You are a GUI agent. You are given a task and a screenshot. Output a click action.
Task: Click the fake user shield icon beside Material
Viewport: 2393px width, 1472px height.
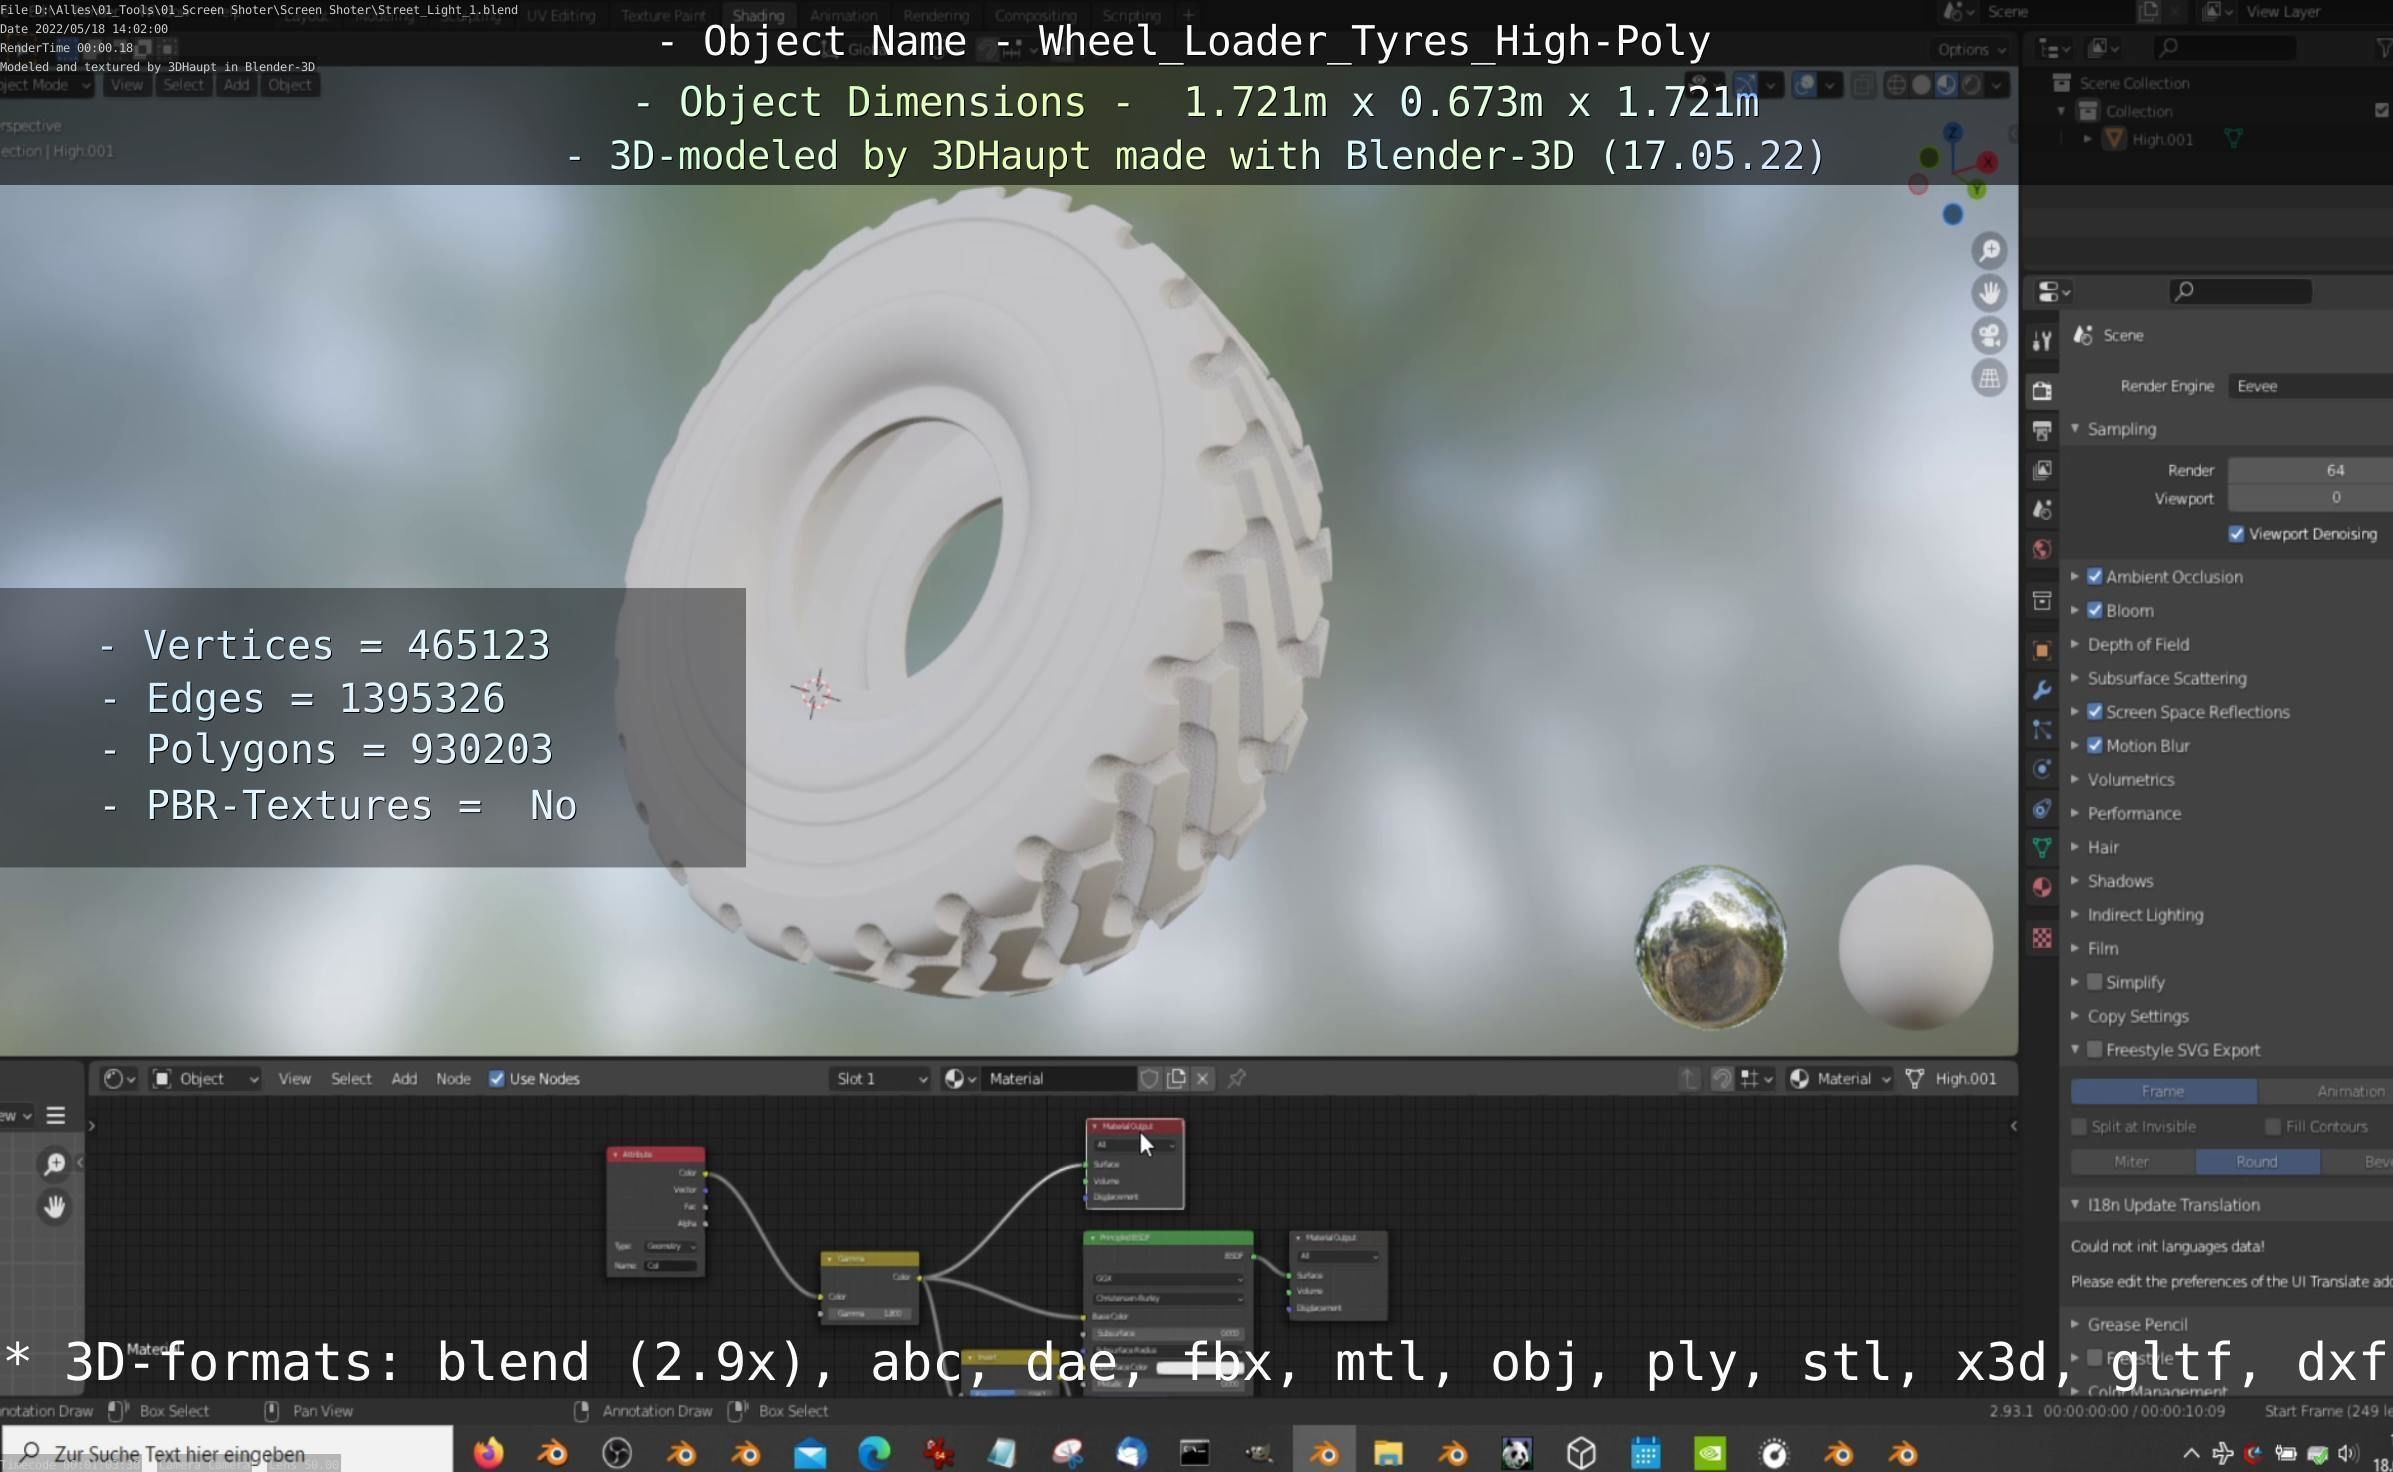pos(1149,1078)
